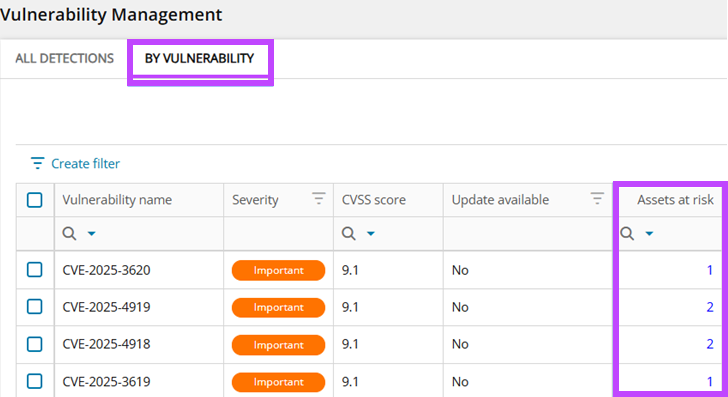Expand the CVSS score search options arrow
Image resolution: width=728 pixels, height=397 pixels.
click(370, 234)
